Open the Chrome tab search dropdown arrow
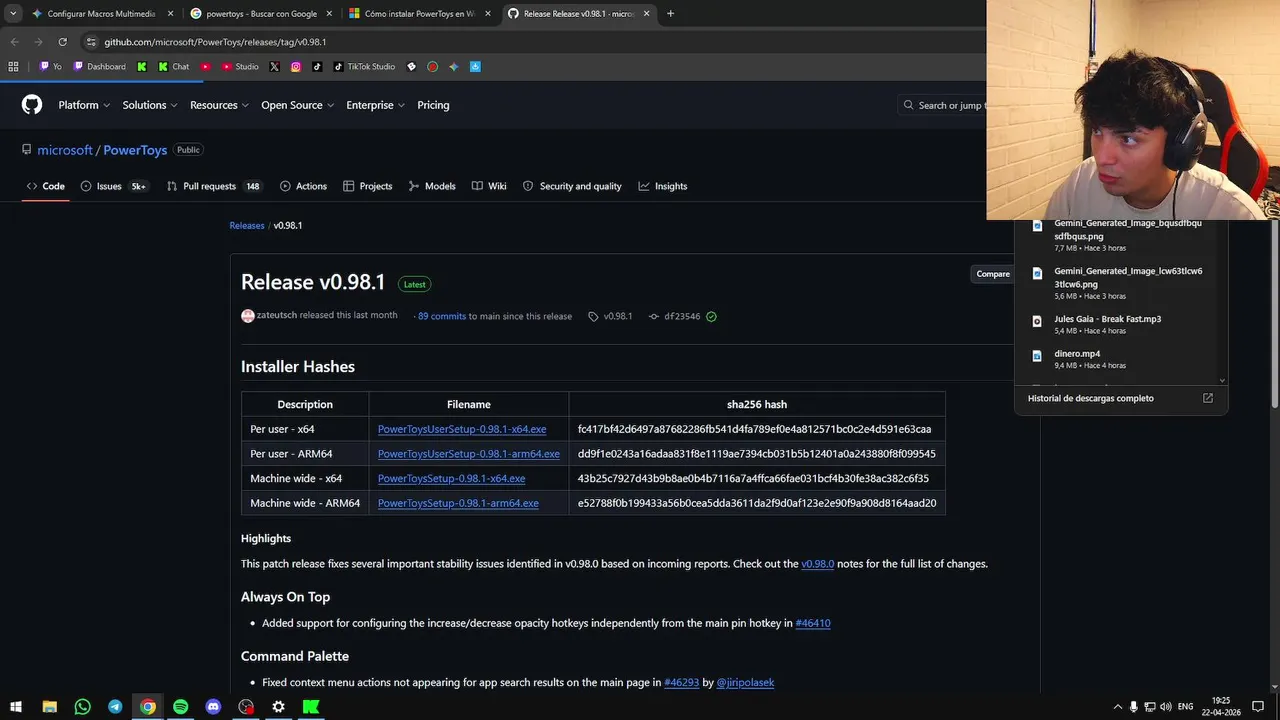This screenshot has width=1280, height=720. coord(13,13)
